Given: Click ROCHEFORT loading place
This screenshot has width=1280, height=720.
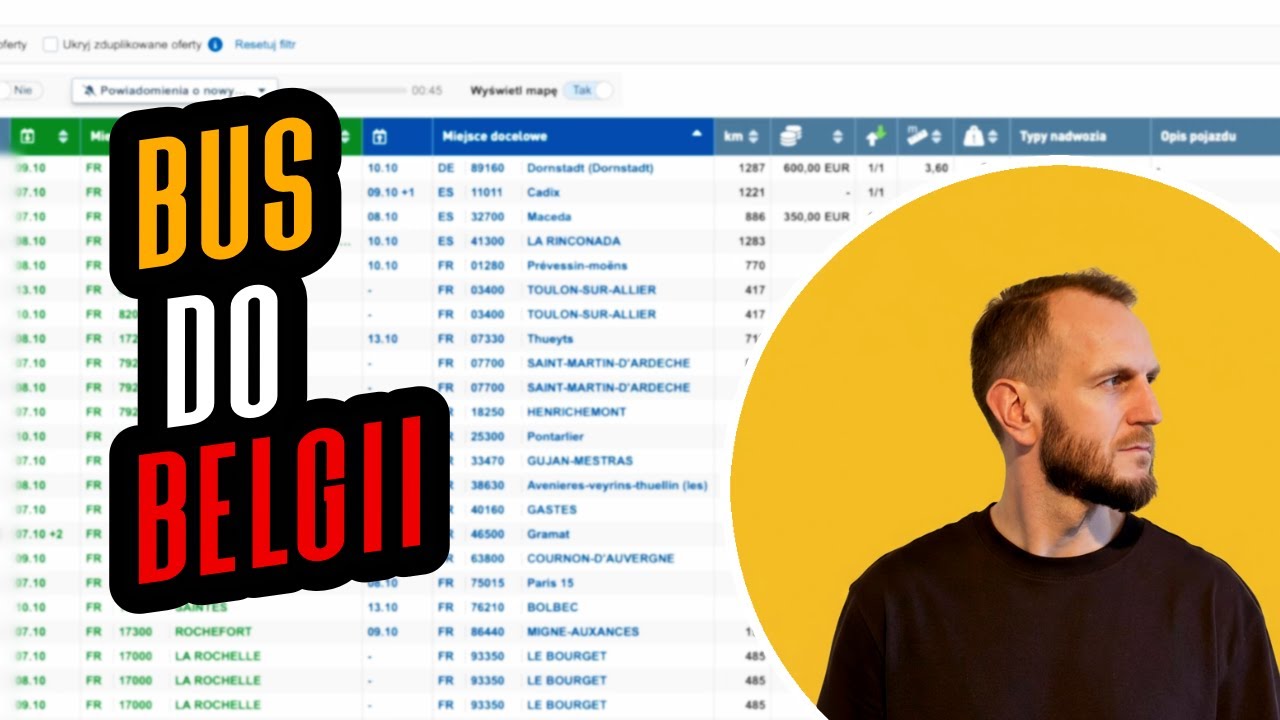Looking at the screenshot, I should tap(213, 632).
